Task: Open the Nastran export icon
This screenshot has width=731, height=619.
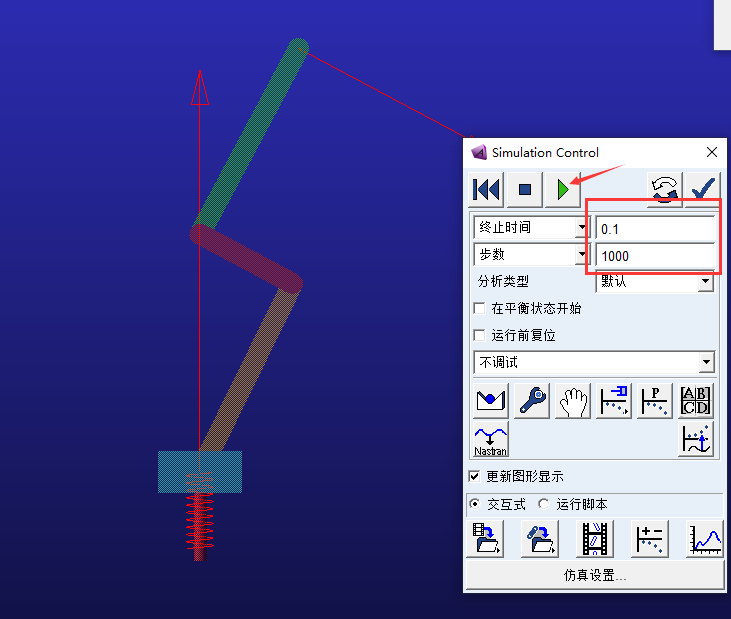Action: (x=490, y=440)
